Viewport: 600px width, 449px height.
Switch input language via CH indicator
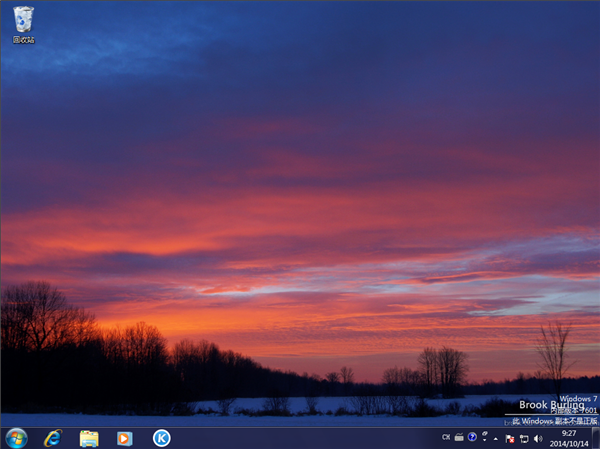[446, 437]
